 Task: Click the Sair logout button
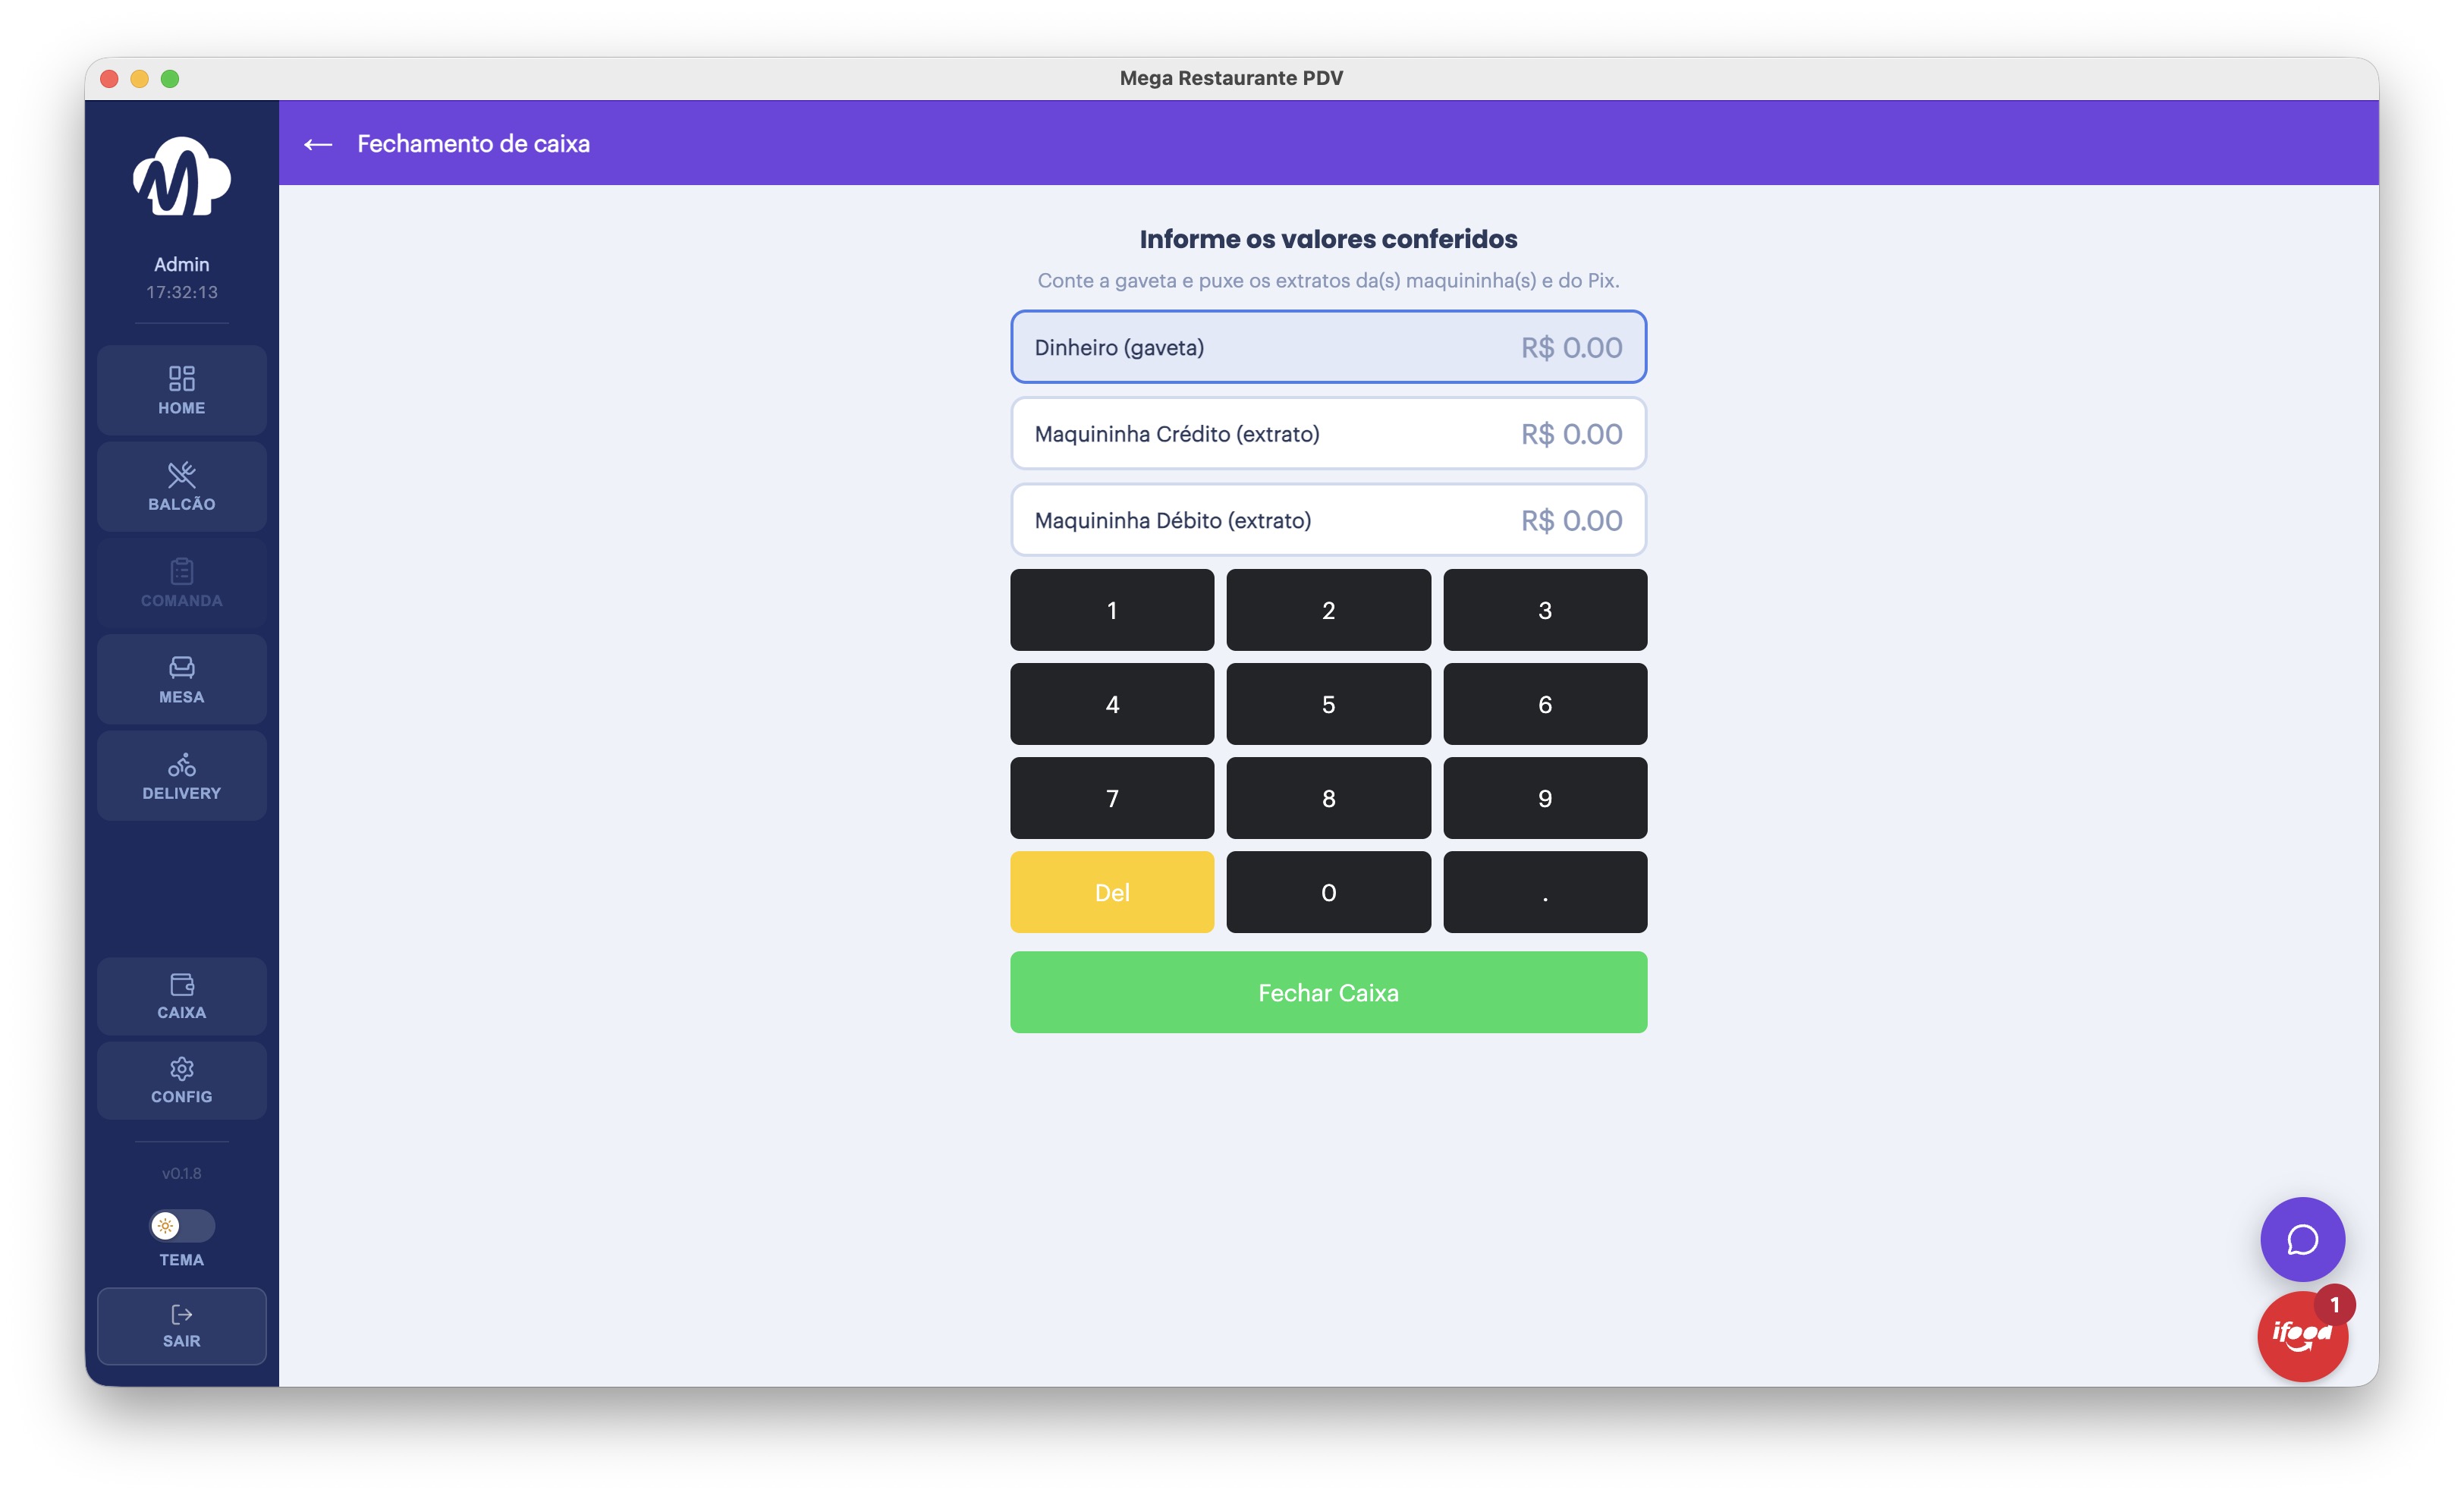pos(181,1326)
